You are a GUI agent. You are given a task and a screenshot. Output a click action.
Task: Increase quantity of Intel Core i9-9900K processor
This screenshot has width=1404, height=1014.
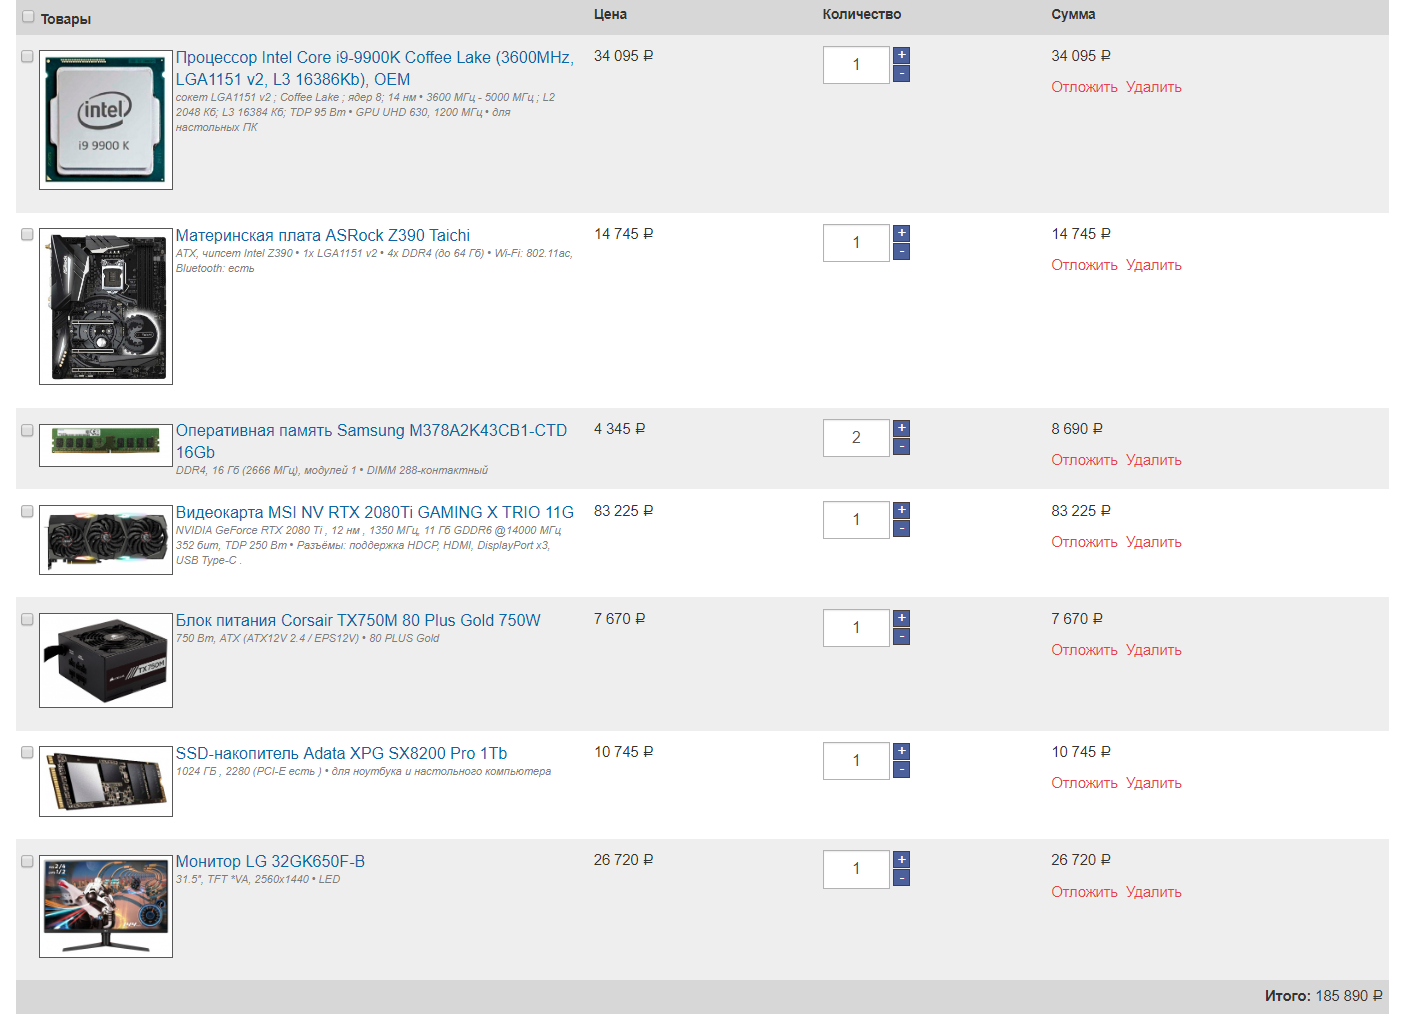pos(901,55)
